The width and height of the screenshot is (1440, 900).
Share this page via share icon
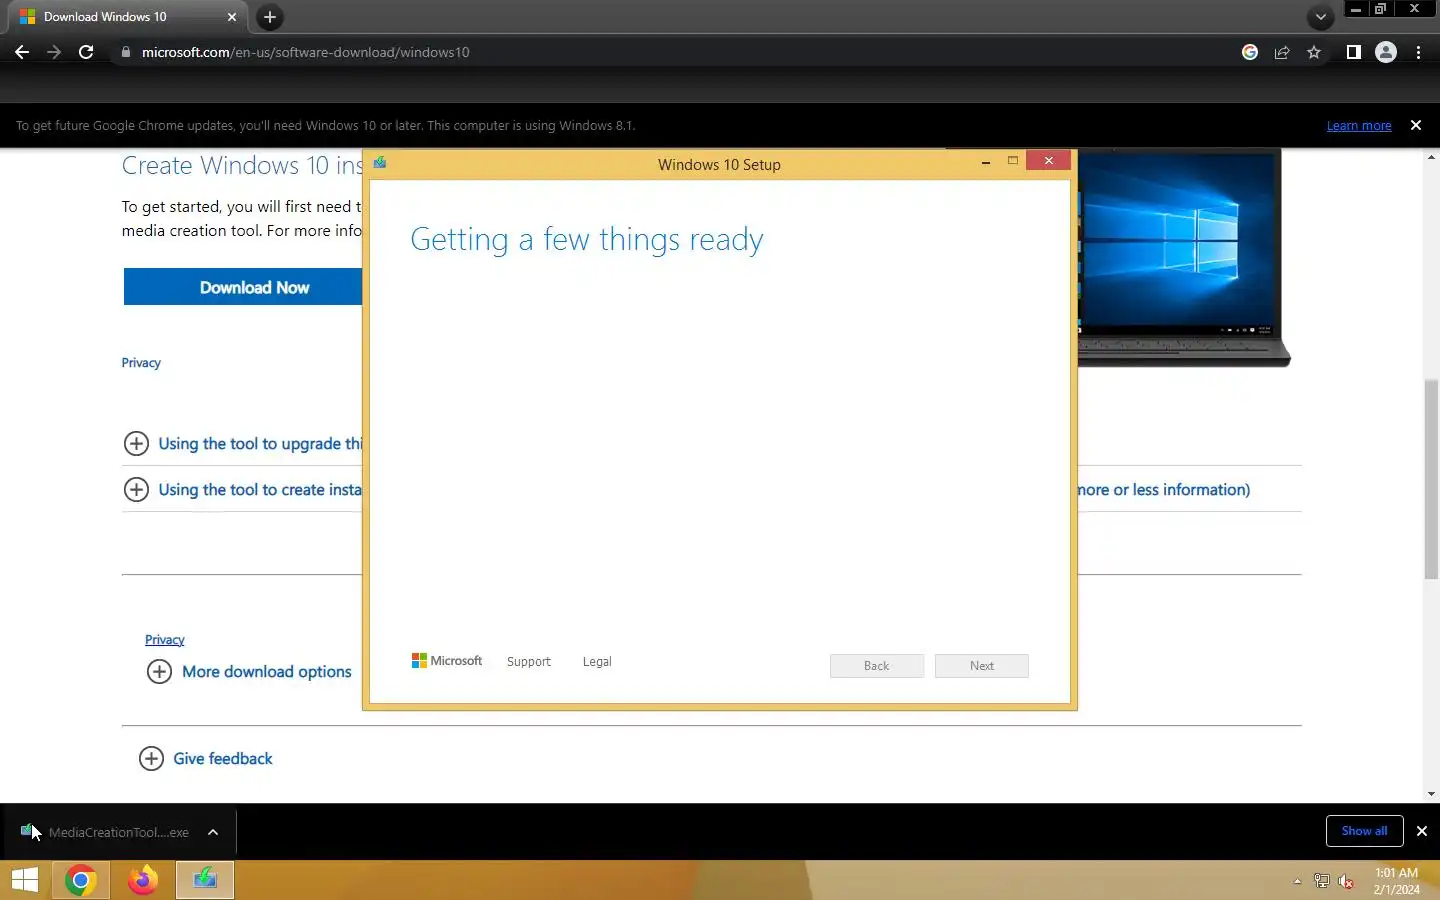pos(1282,52)
